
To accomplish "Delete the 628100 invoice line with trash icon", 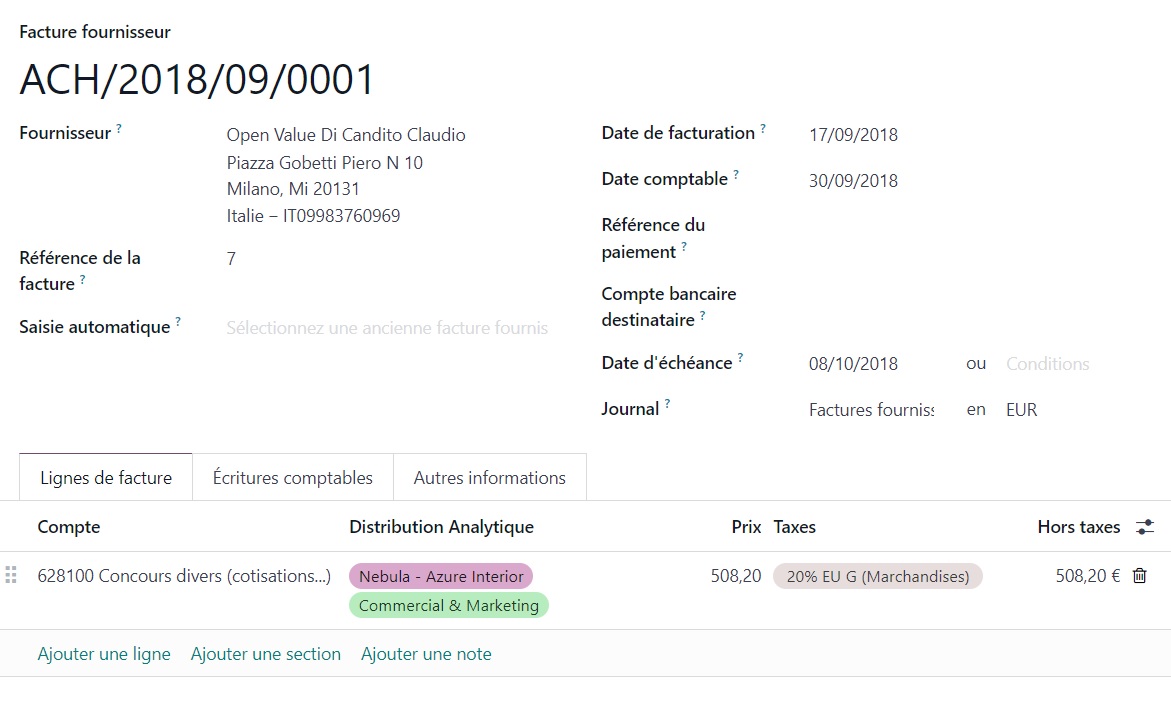I will coord(1139,576).
